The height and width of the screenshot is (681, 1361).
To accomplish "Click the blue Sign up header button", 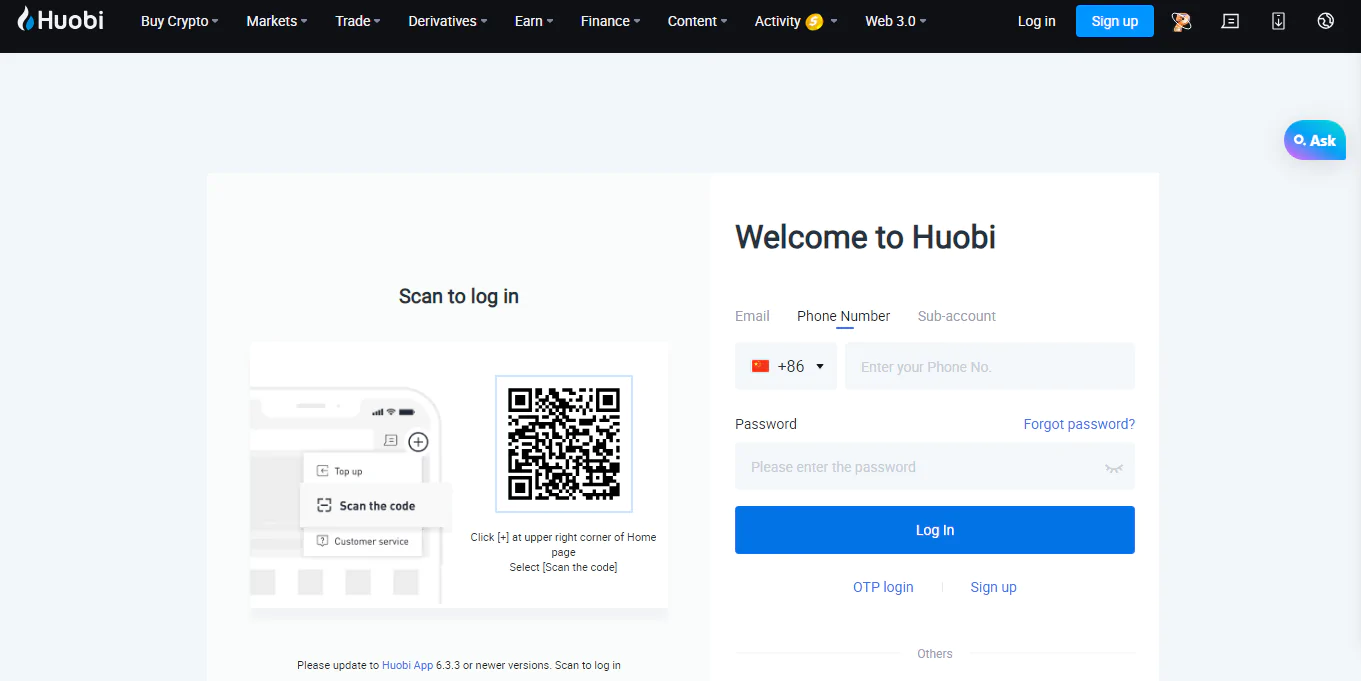I will point(1115,21).
